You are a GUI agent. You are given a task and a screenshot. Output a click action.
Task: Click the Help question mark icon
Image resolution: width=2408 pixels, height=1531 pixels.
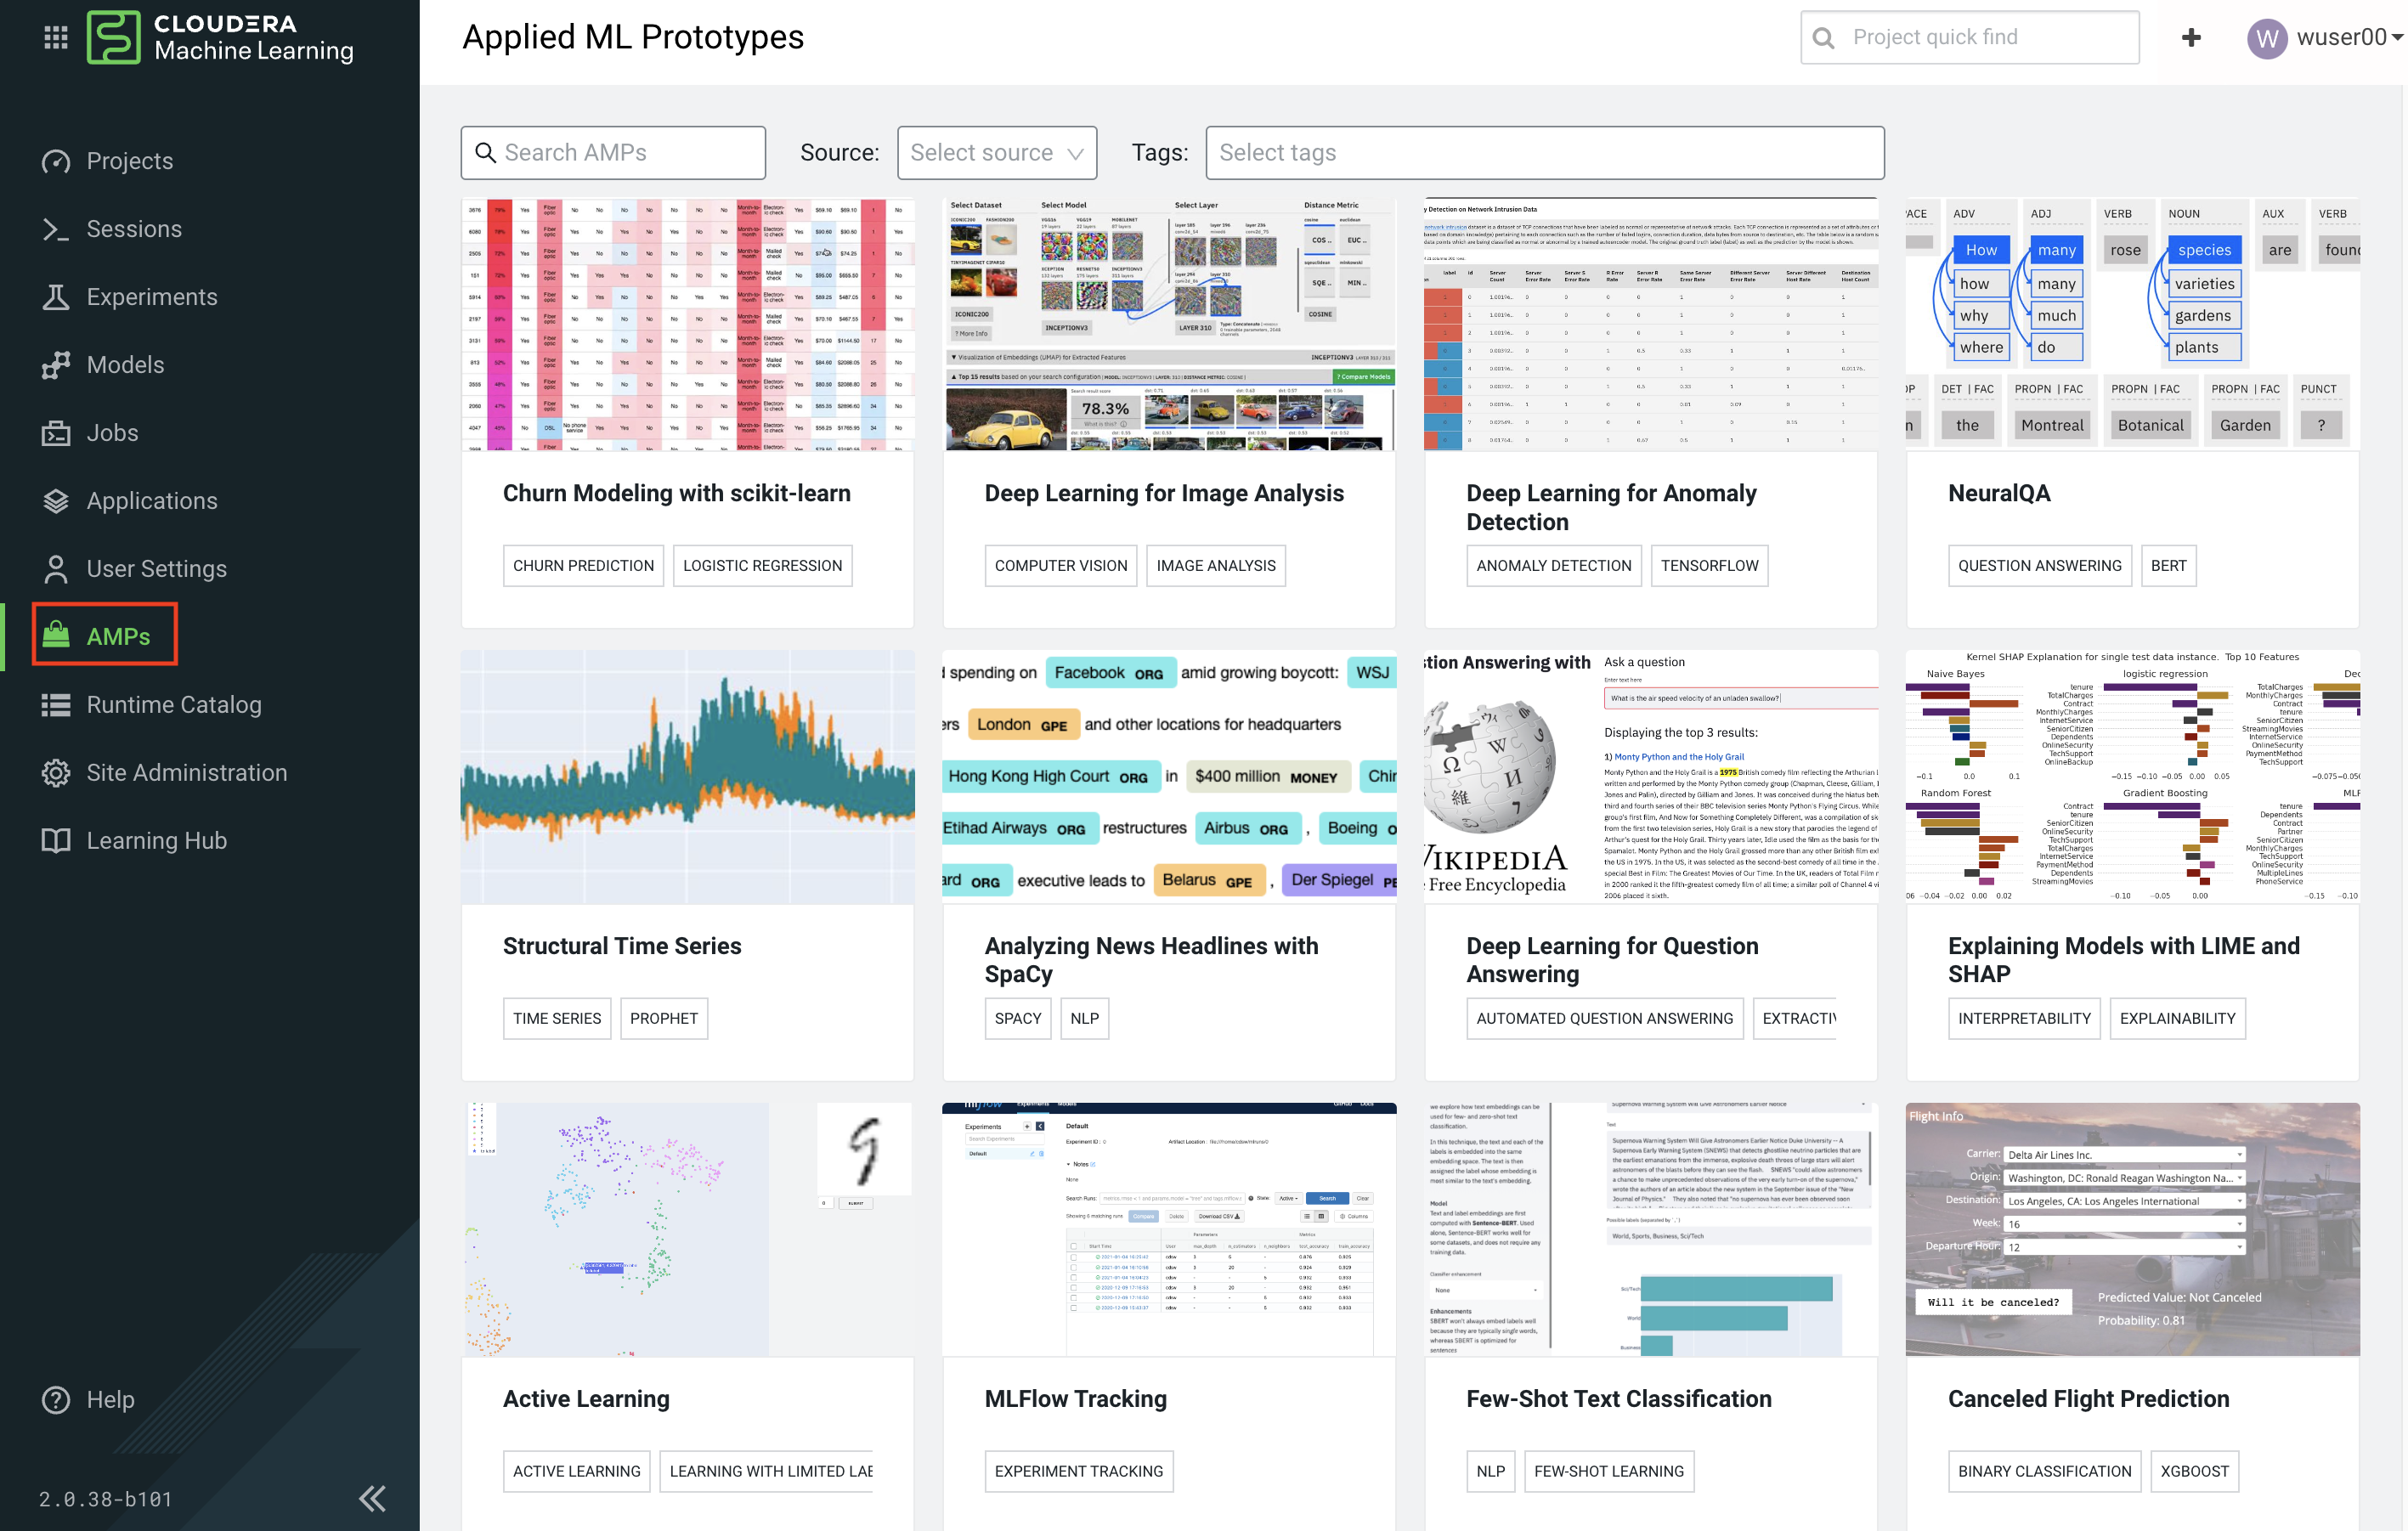pos(56,1399)
